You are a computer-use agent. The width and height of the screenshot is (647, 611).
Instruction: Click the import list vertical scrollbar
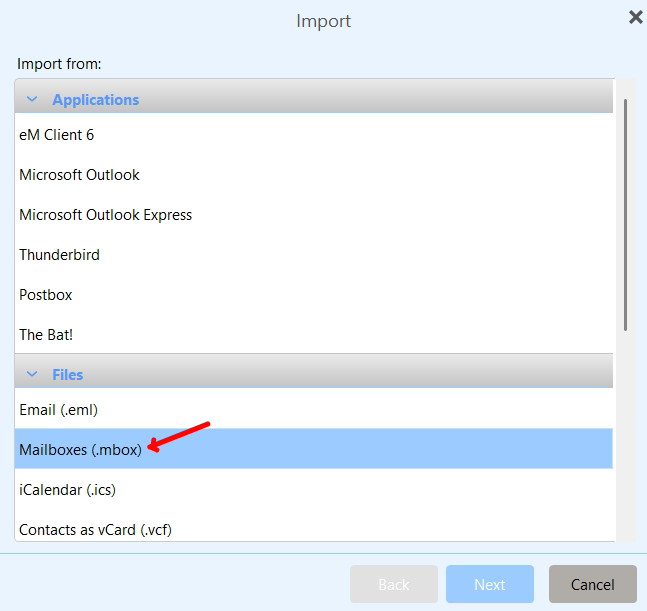point(626,215)
